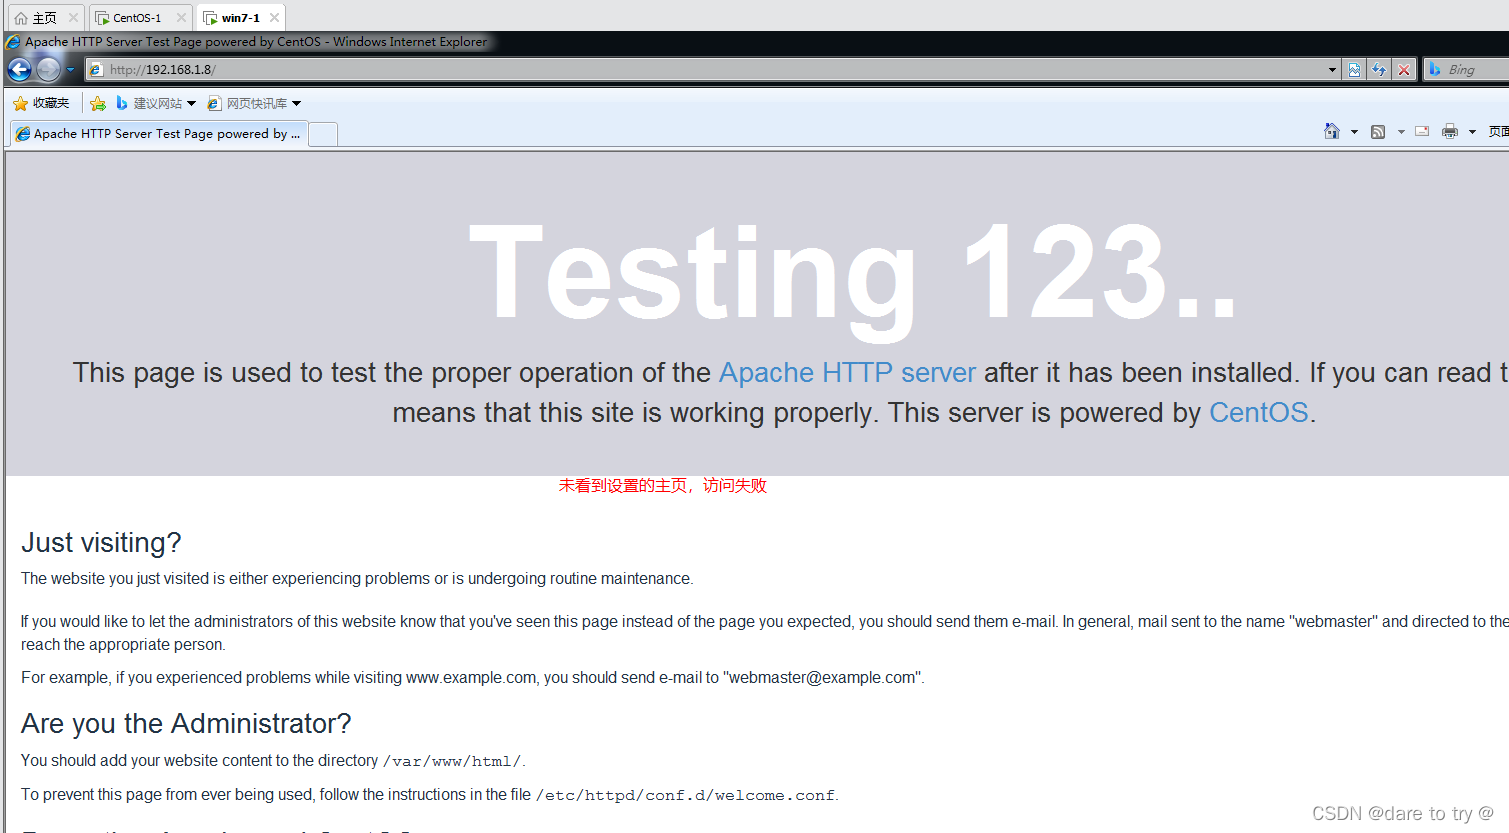Expand the address bar history dropdown arrow
This screenshot has width=1509, height=833.
point(1332,70)
